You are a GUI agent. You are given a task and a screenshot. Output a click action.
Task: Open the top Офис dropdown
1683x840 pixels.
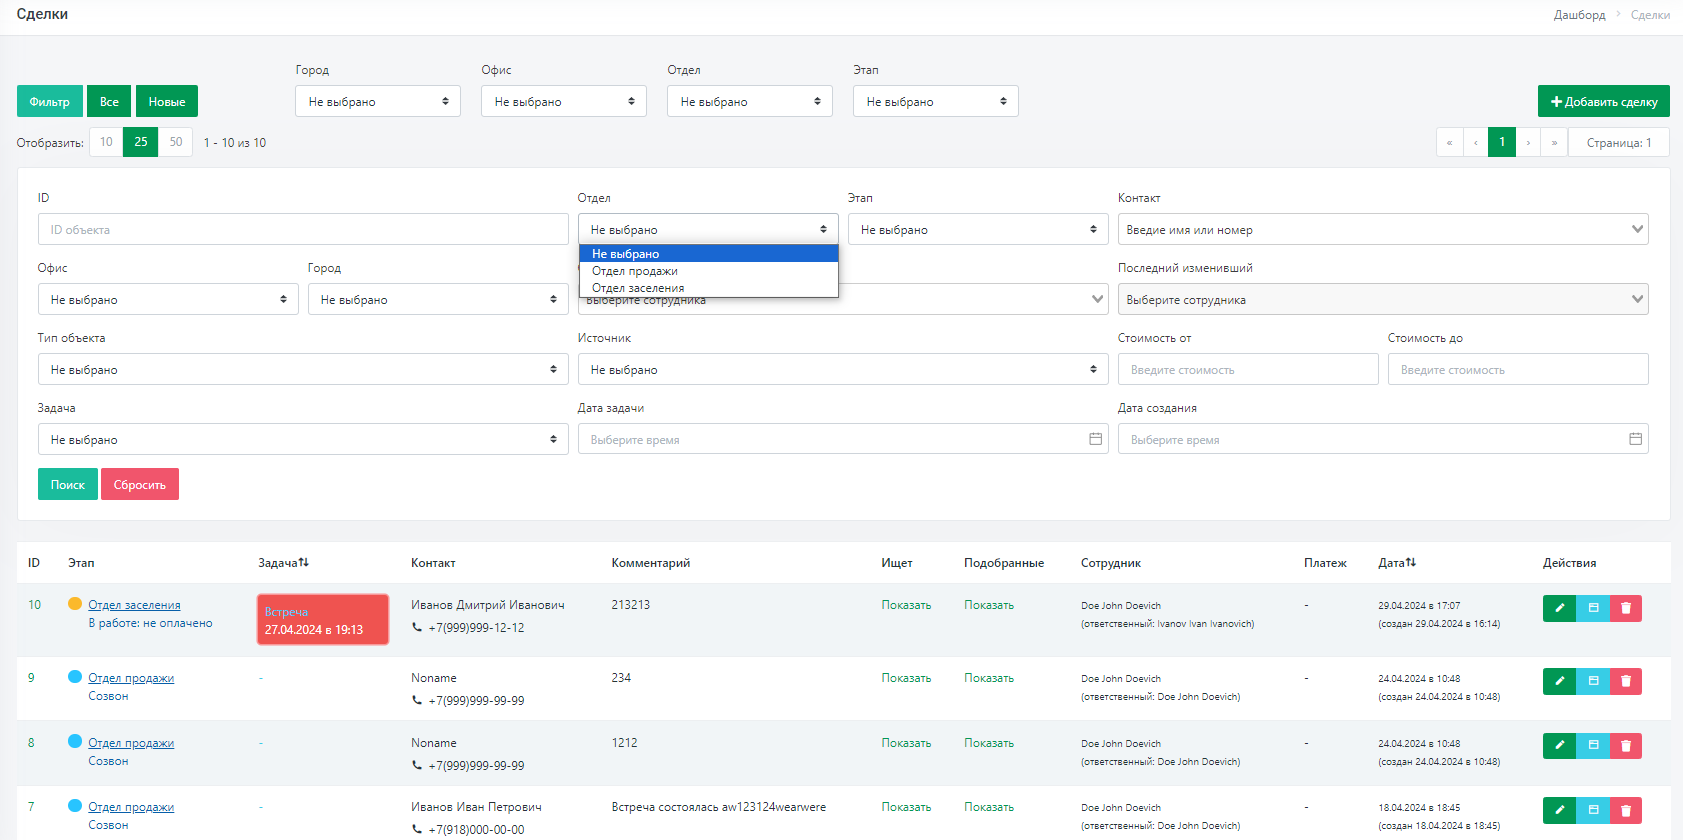pyautogui.click(x=564, y=101)
